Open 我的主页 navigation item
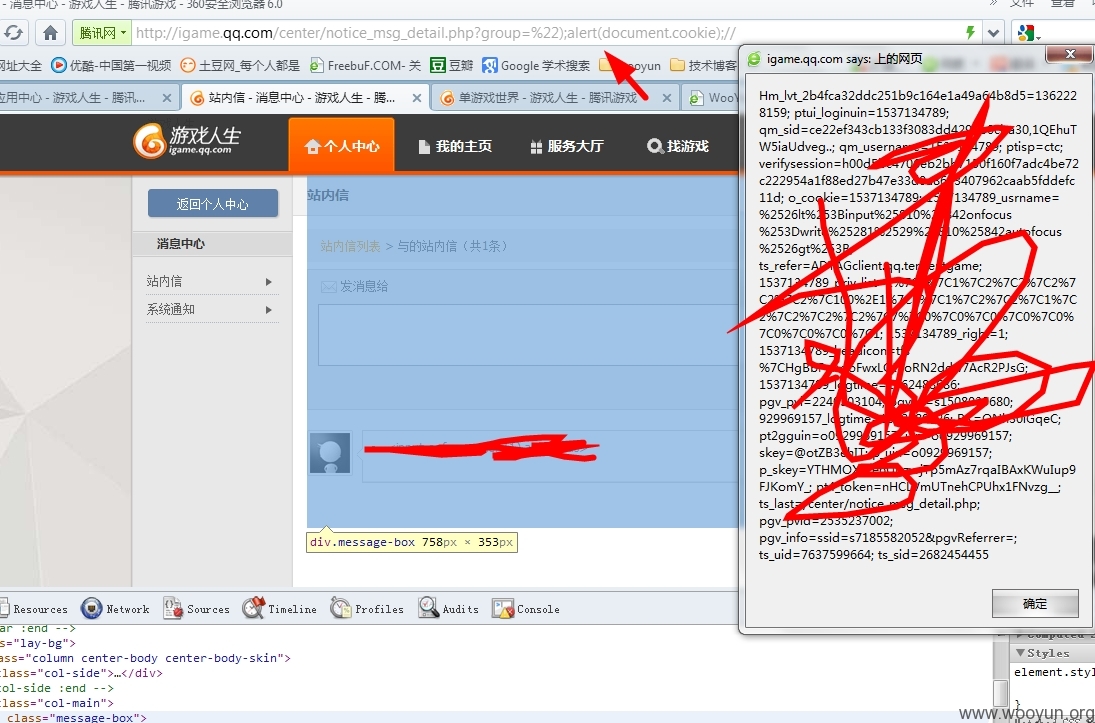This screenshot has height=723, width=1095. click(x=455, y=146)
